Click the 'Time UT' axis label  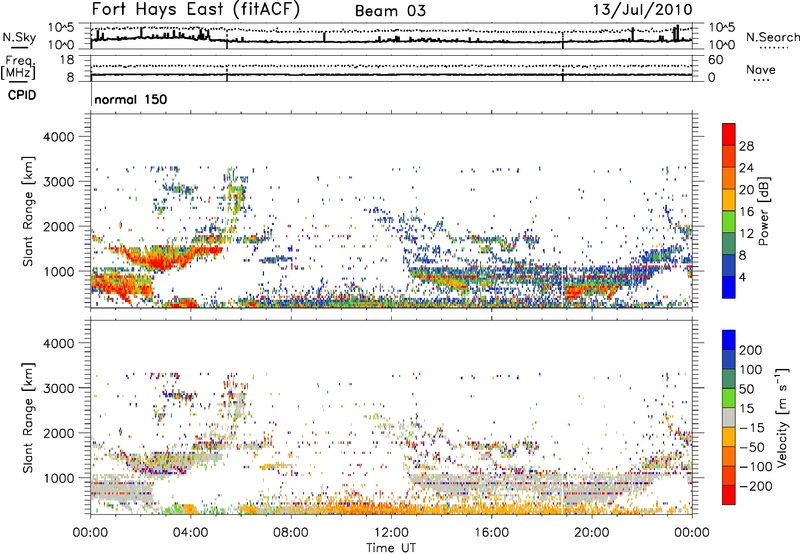391,548
